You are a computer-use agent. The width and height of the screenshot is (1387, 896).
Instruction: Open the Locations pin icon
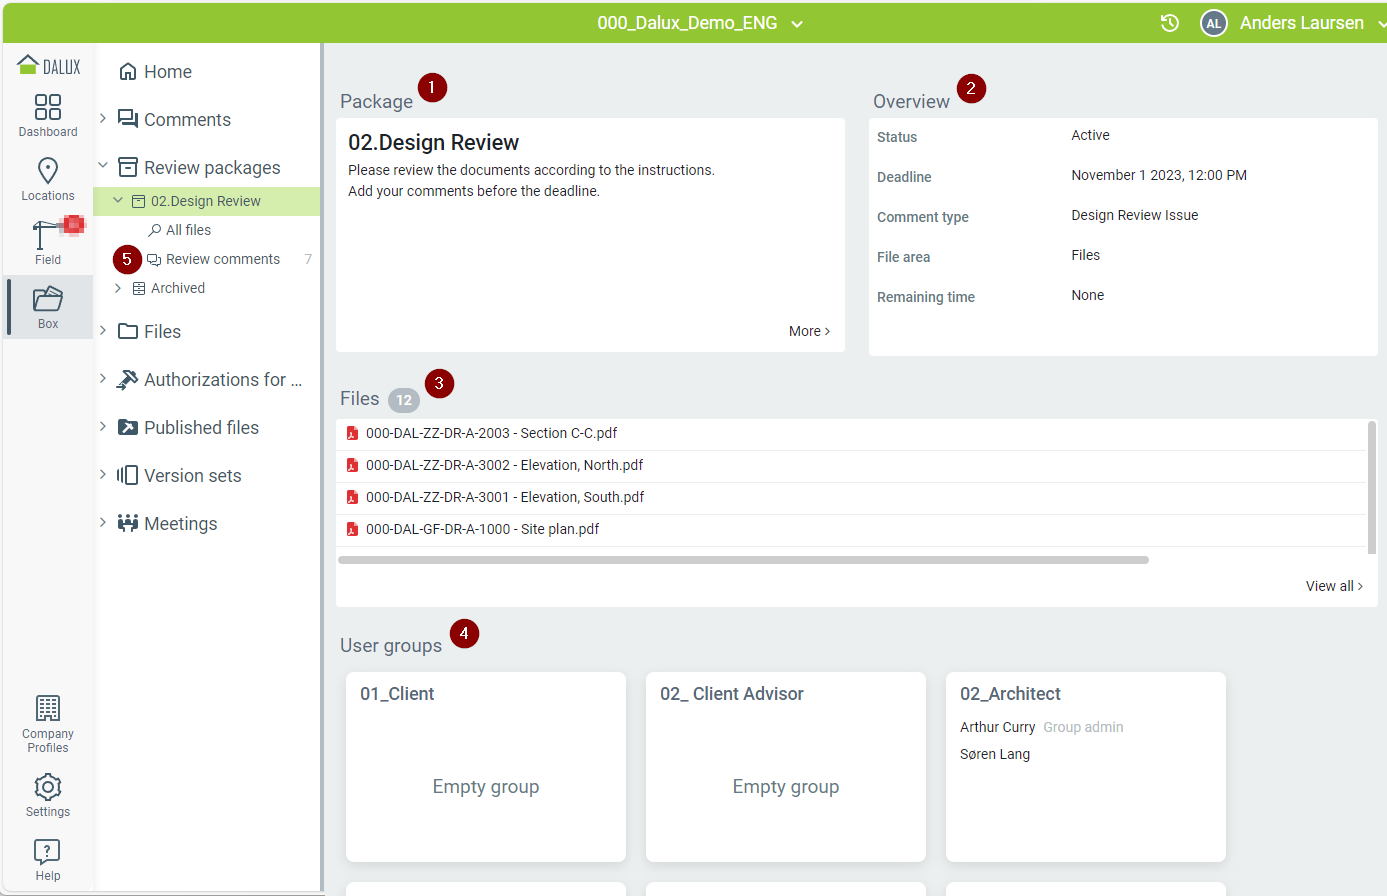pos(48,172)
